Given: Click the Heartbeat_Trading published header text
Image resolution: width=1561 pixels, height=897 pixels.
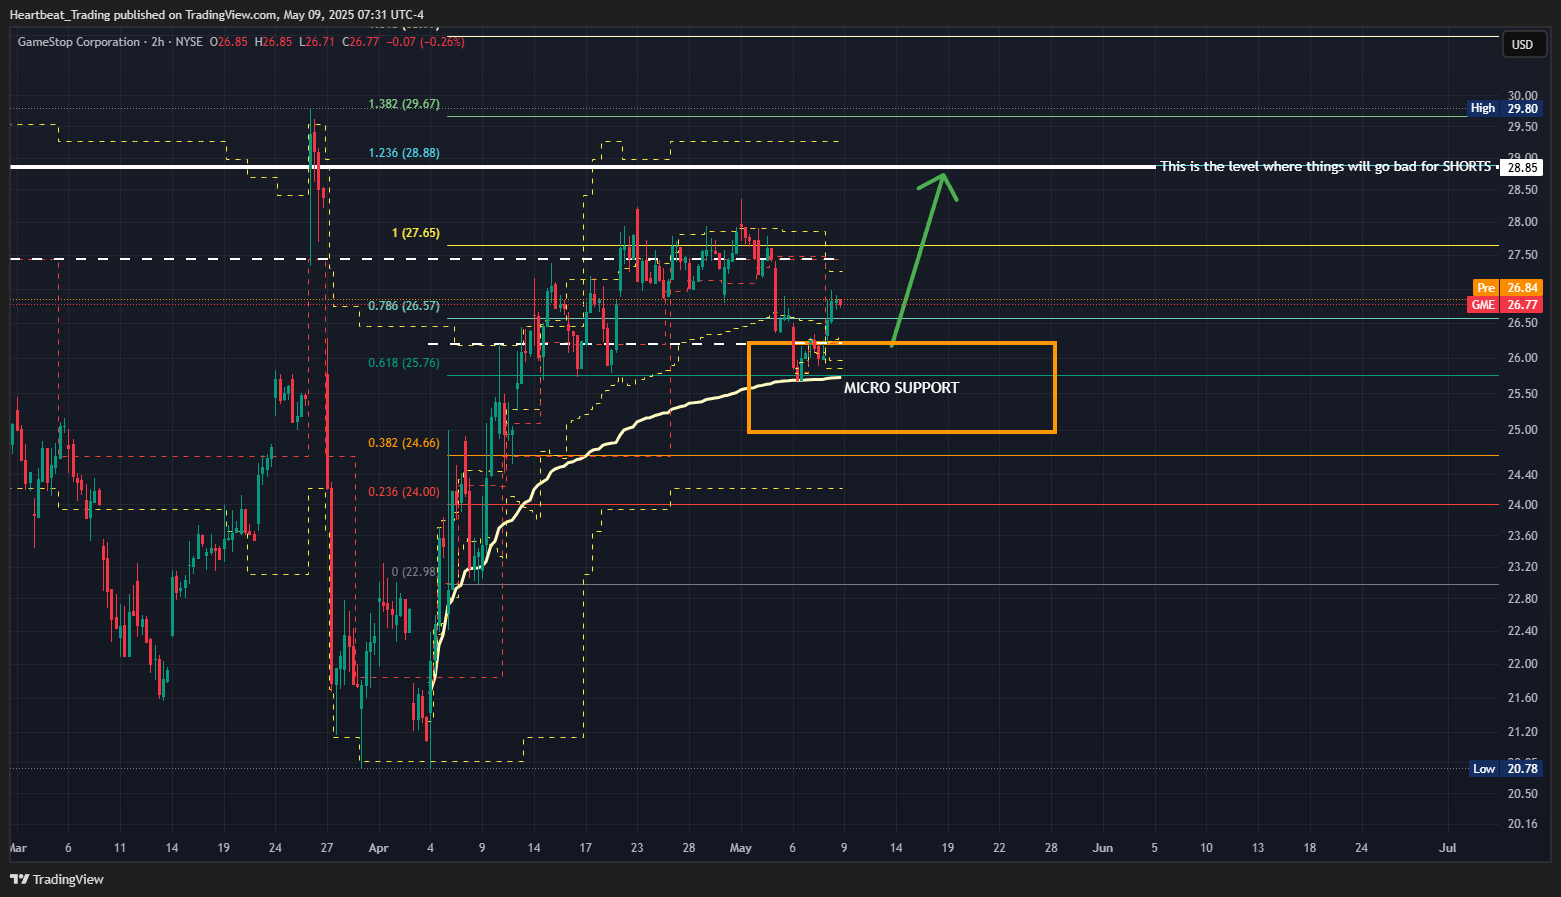Looking at the screenshot, I should tap(216, 14).
